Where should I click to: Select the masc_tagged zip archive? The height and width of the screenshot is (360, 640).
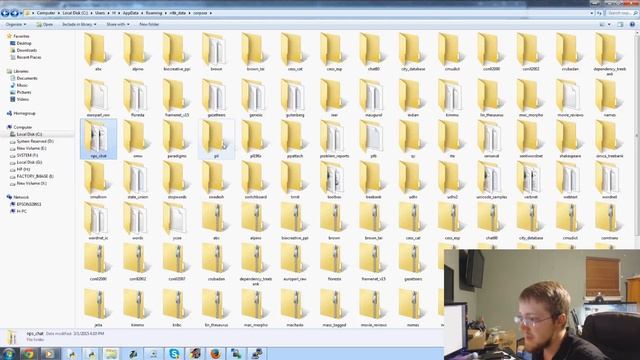point(334,307)
